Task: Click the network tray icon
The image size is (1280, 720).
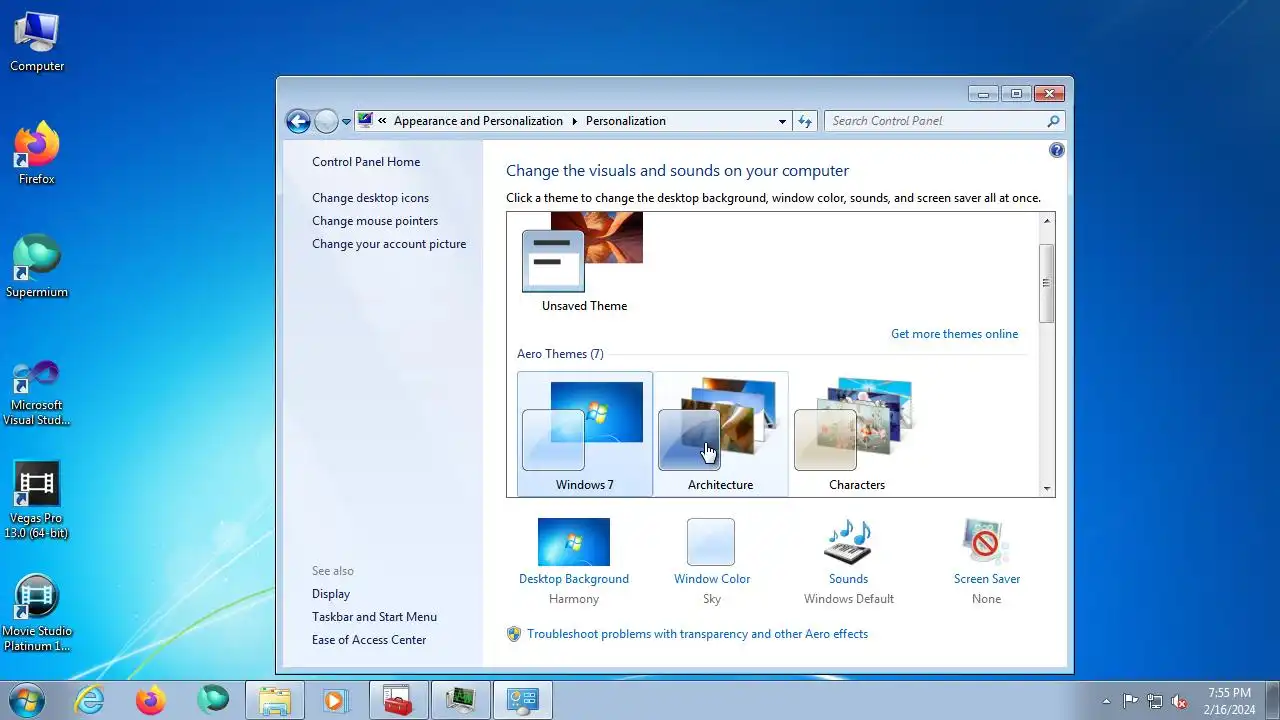Action: (x=1155, y=701)
